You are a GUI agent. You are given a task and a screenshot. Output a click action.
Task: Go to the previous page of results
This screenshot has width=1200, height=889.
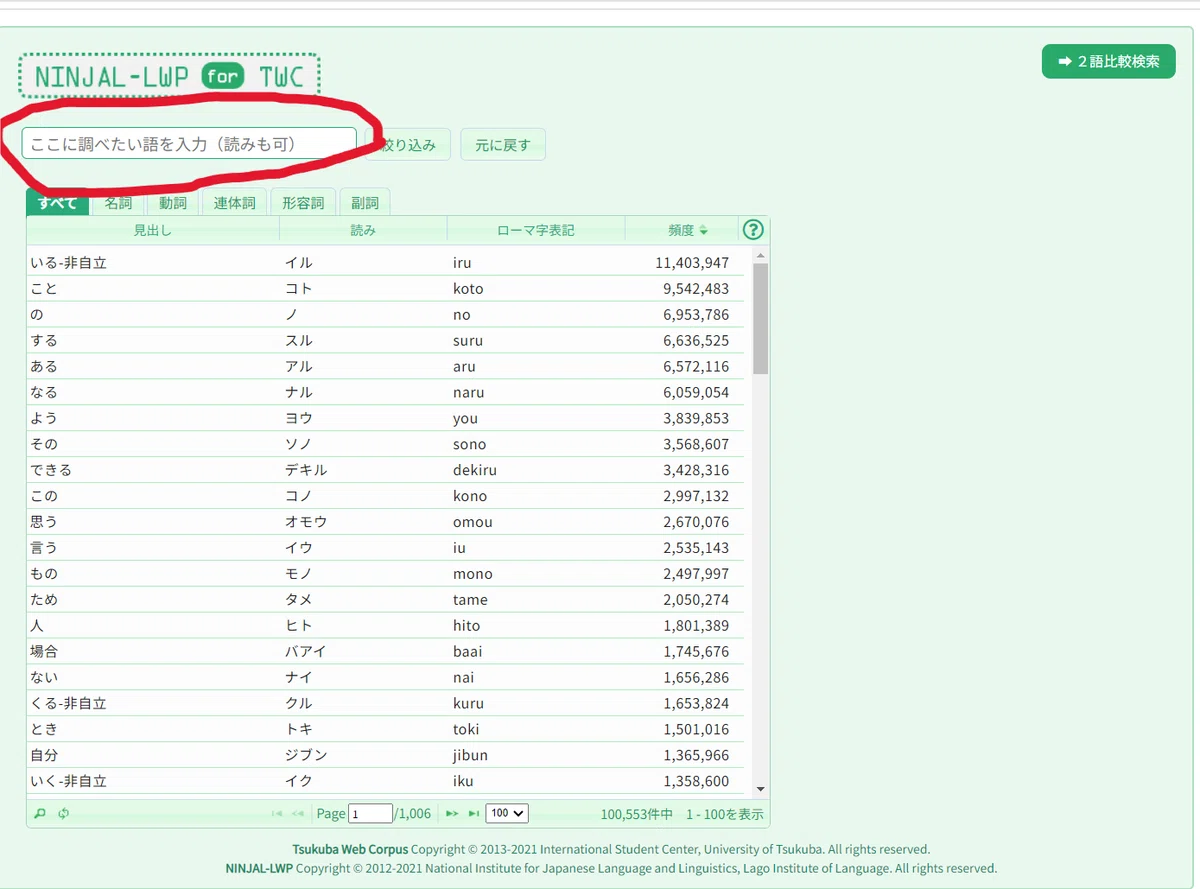coord(298,814)
